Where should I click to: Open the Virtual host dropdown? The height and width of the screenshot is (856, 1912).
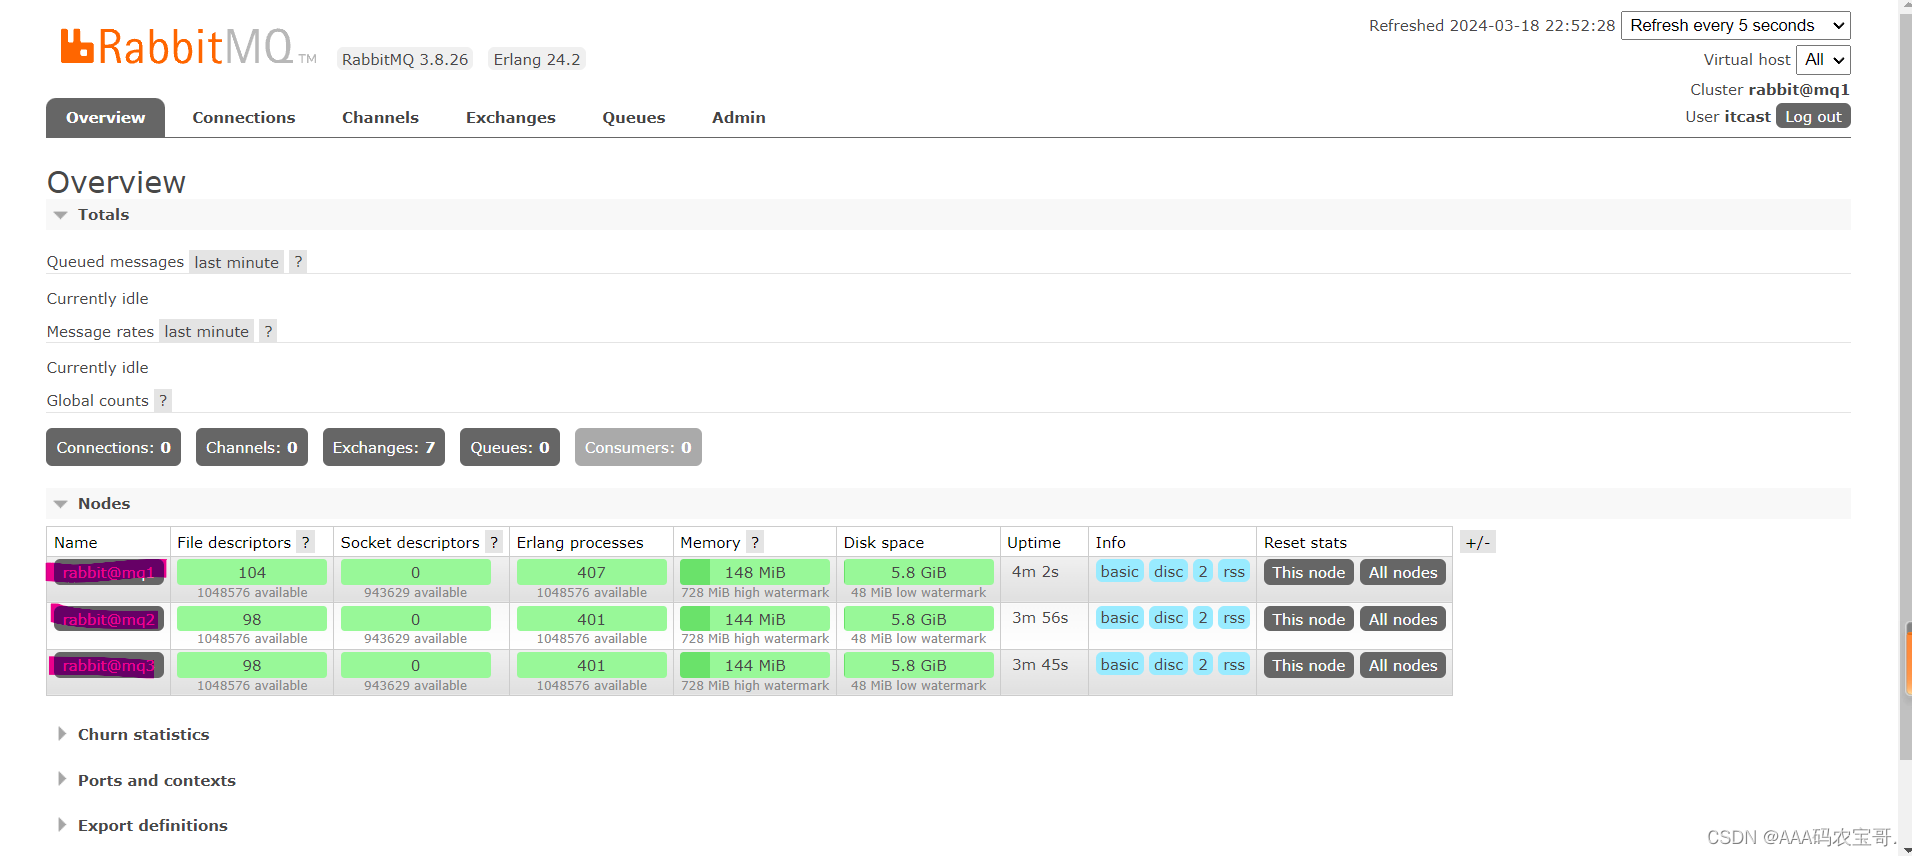[1823, 60]
